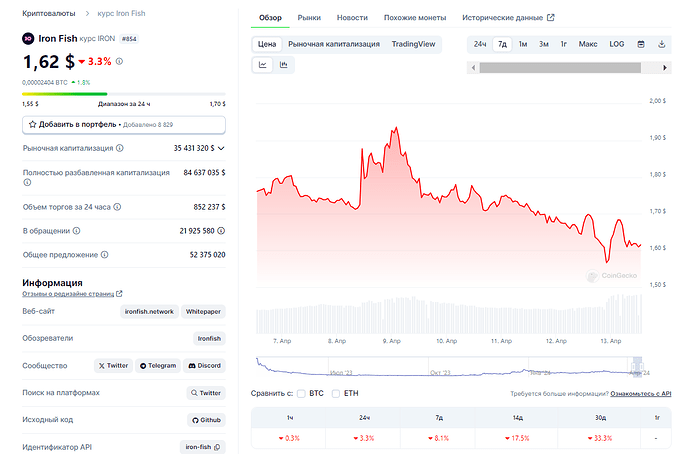Open info icon next to 3.3% change
The image size is (690, 454).
[119, 62]
